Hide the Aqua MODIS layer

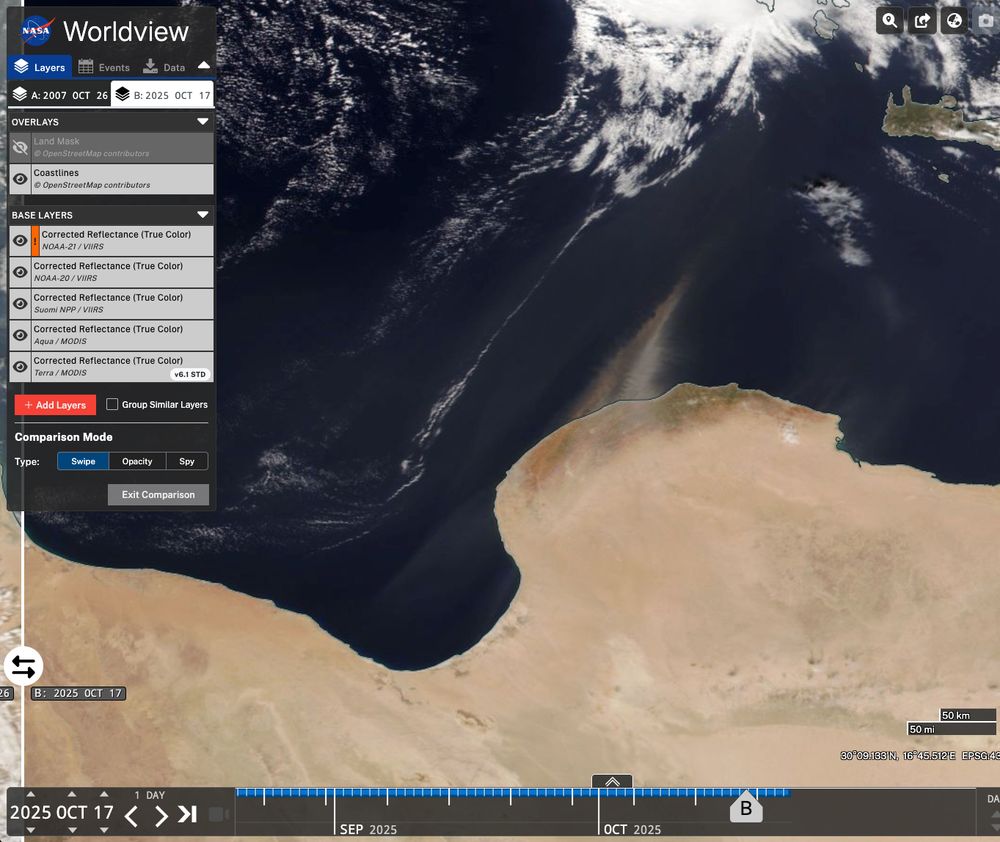[20, 335]
